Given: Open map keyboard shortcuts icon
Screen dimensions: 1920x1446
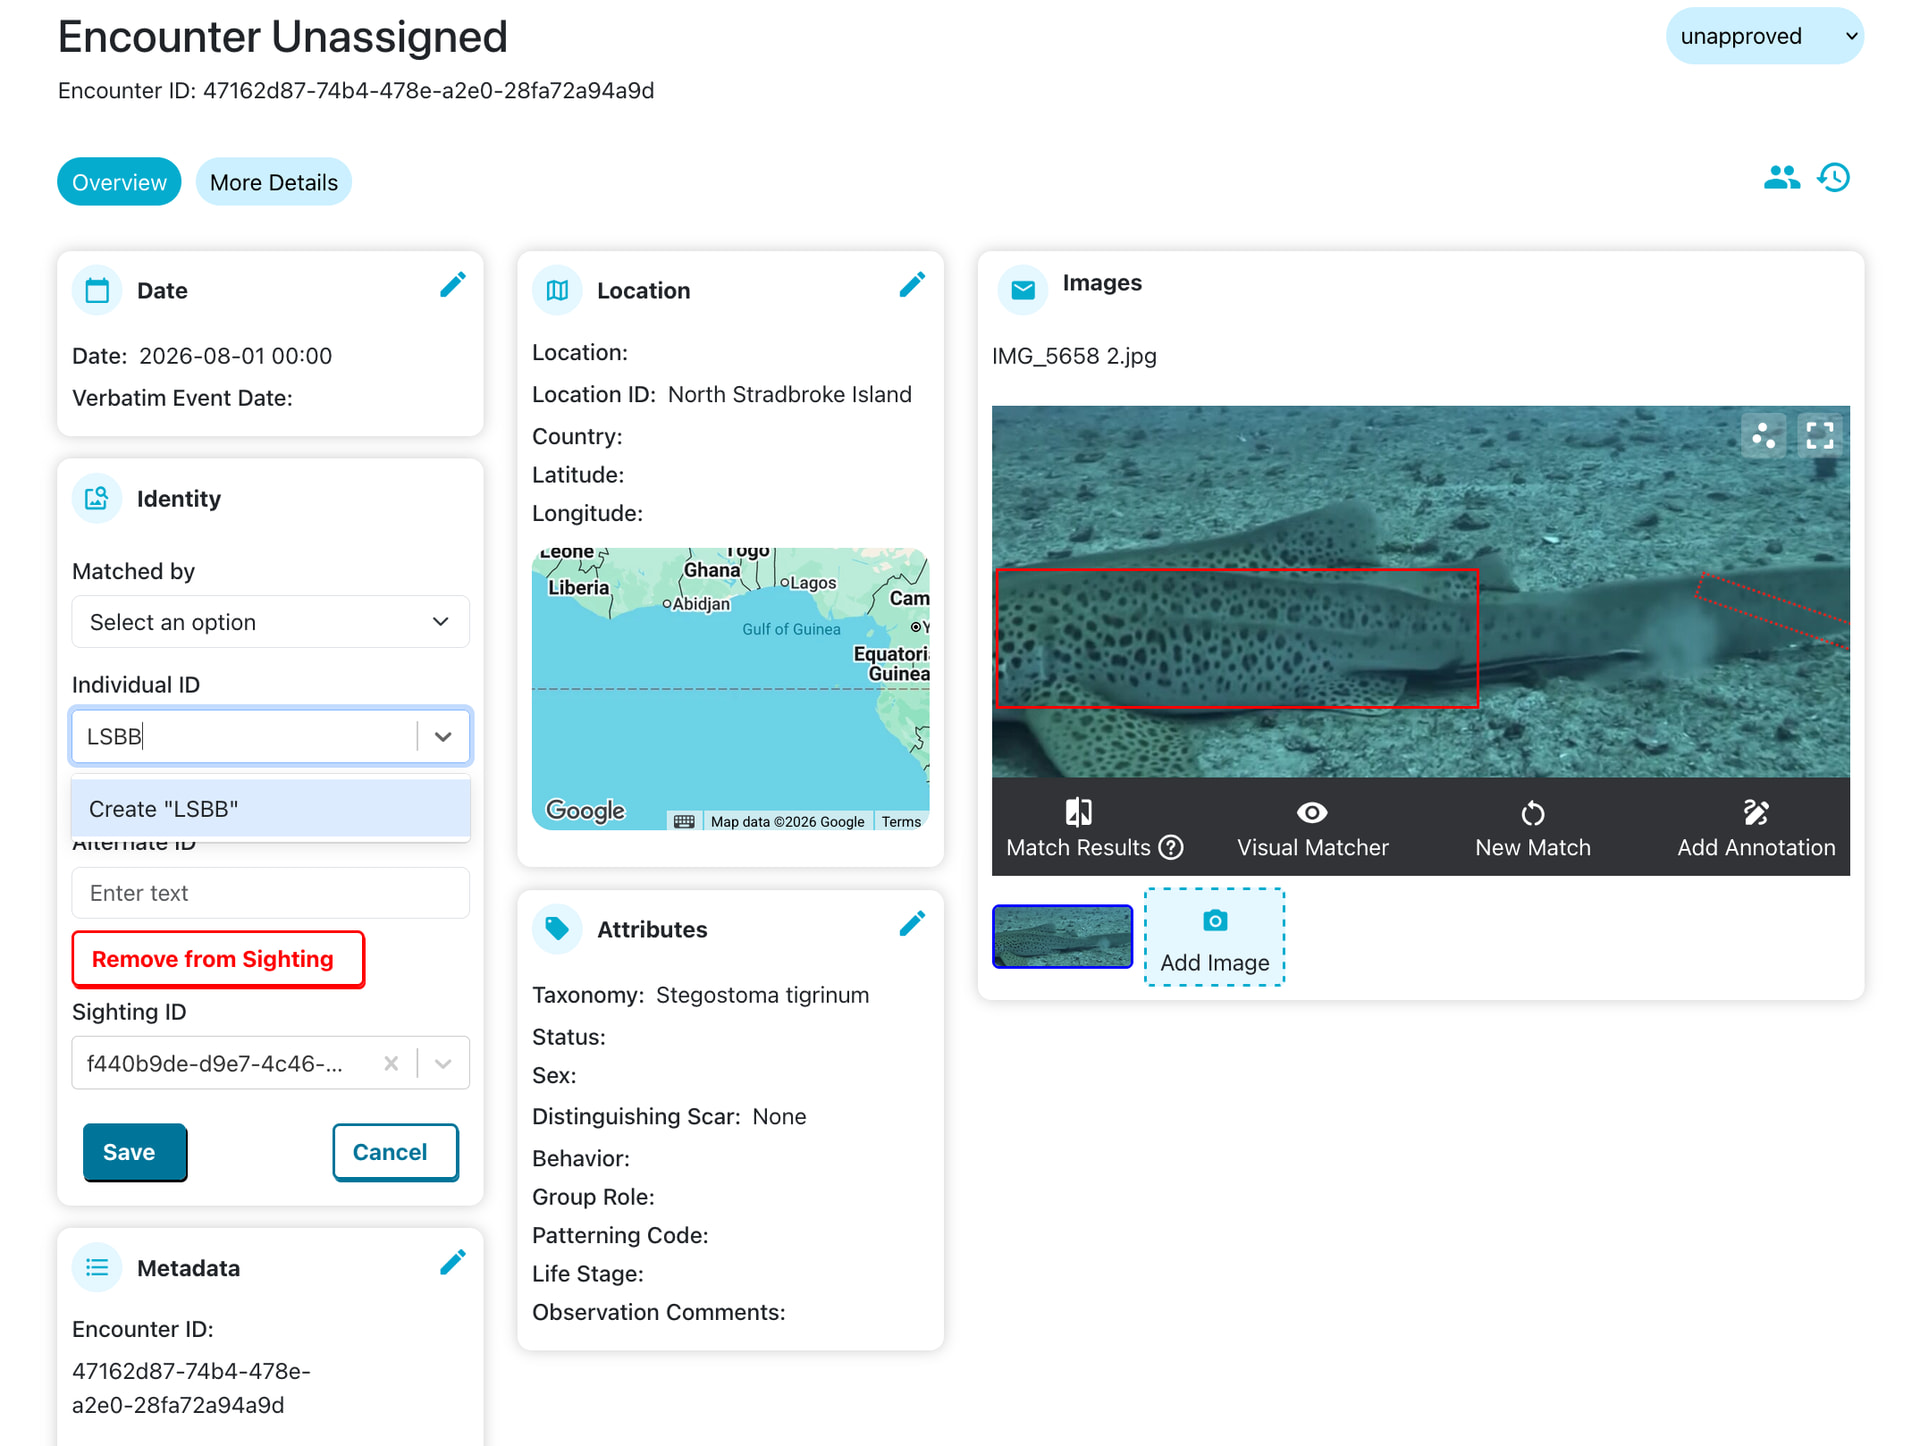Looking at the screenshot, I should click(684, 821).
